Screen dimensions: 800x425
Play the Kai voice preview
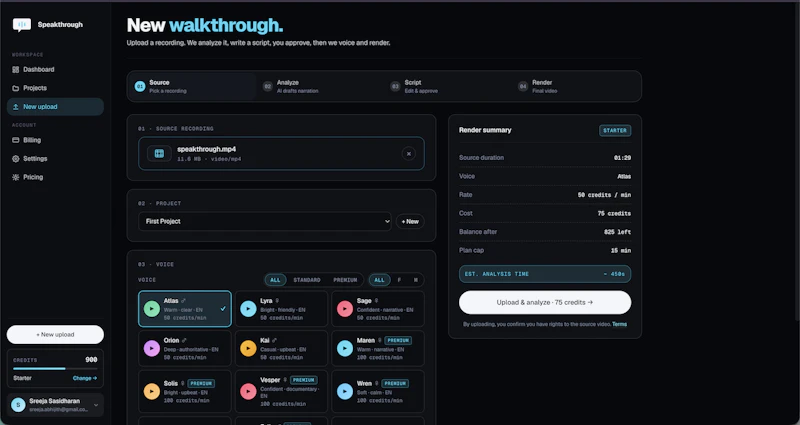(x=248, y=348)
